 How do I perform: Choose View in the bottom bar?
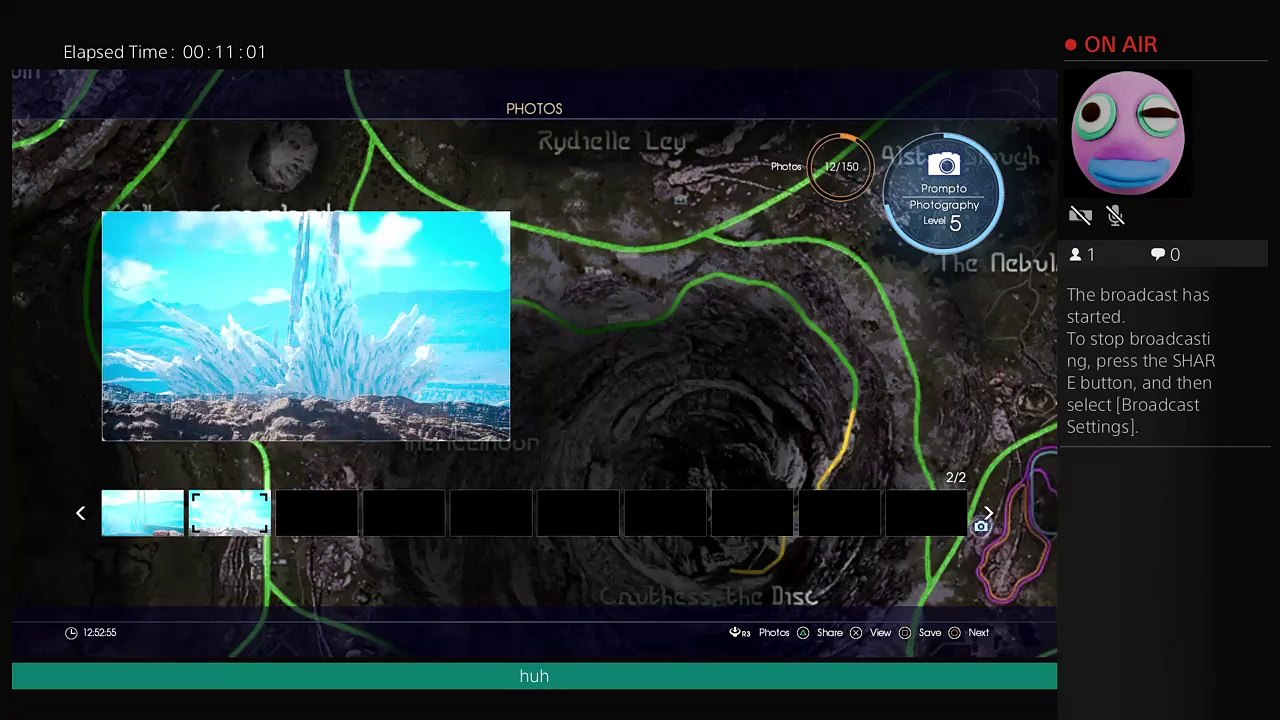(880, 632)
